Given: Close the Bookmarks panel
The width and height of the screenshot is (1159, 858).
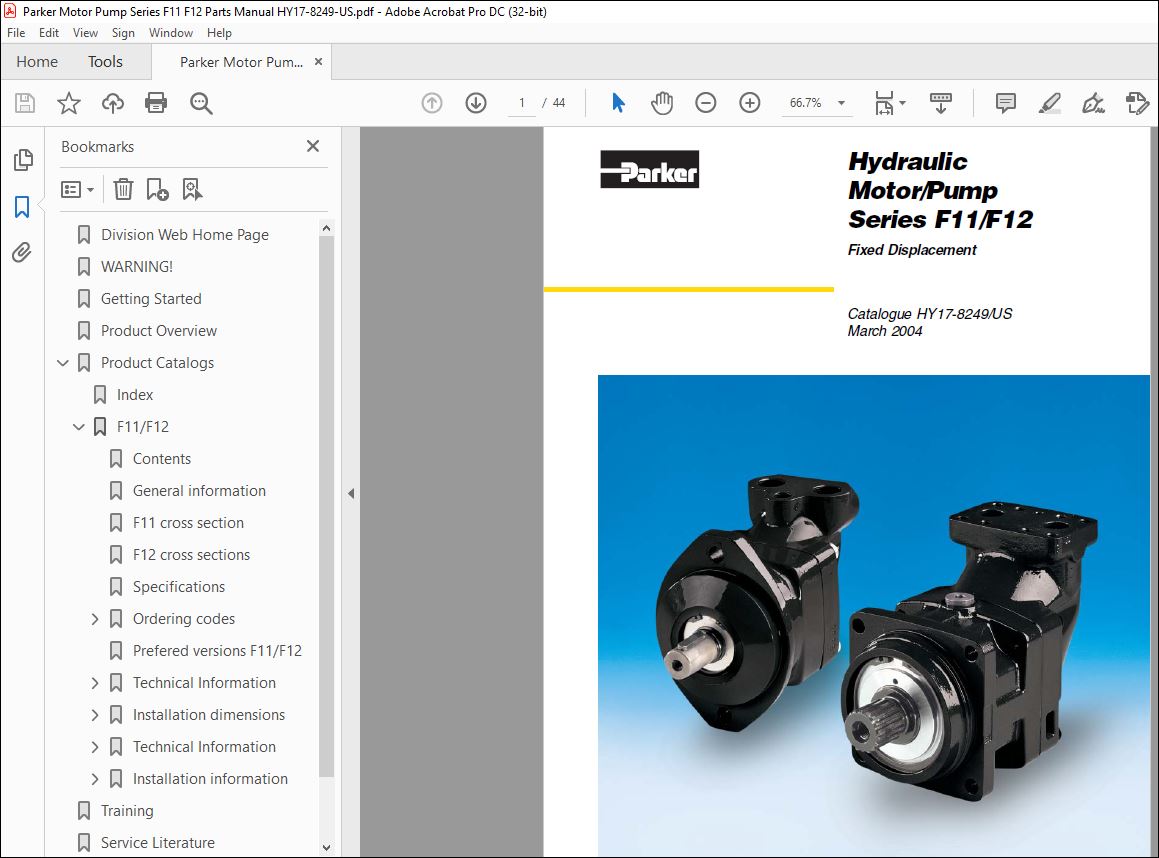Looking at the screenshot, I should click(x=313, y=146).
